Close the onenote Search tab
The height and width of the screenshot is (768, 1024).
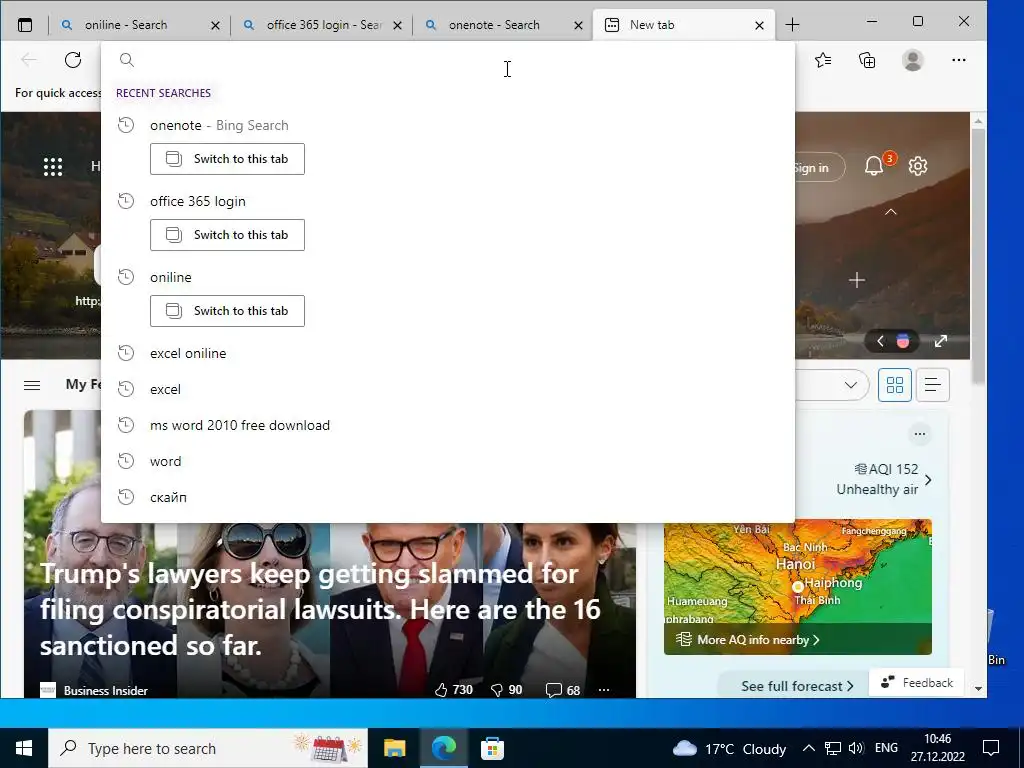(579, 25)
